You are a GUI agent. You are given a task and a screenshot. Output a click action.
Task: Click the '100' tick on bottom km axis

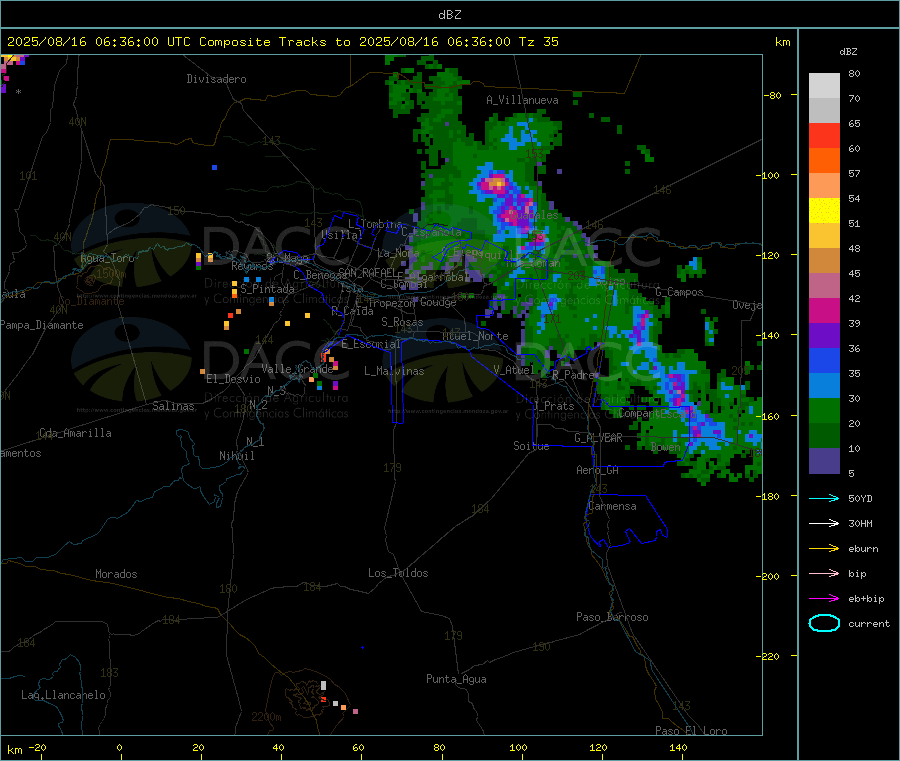(x=518, y=747)
